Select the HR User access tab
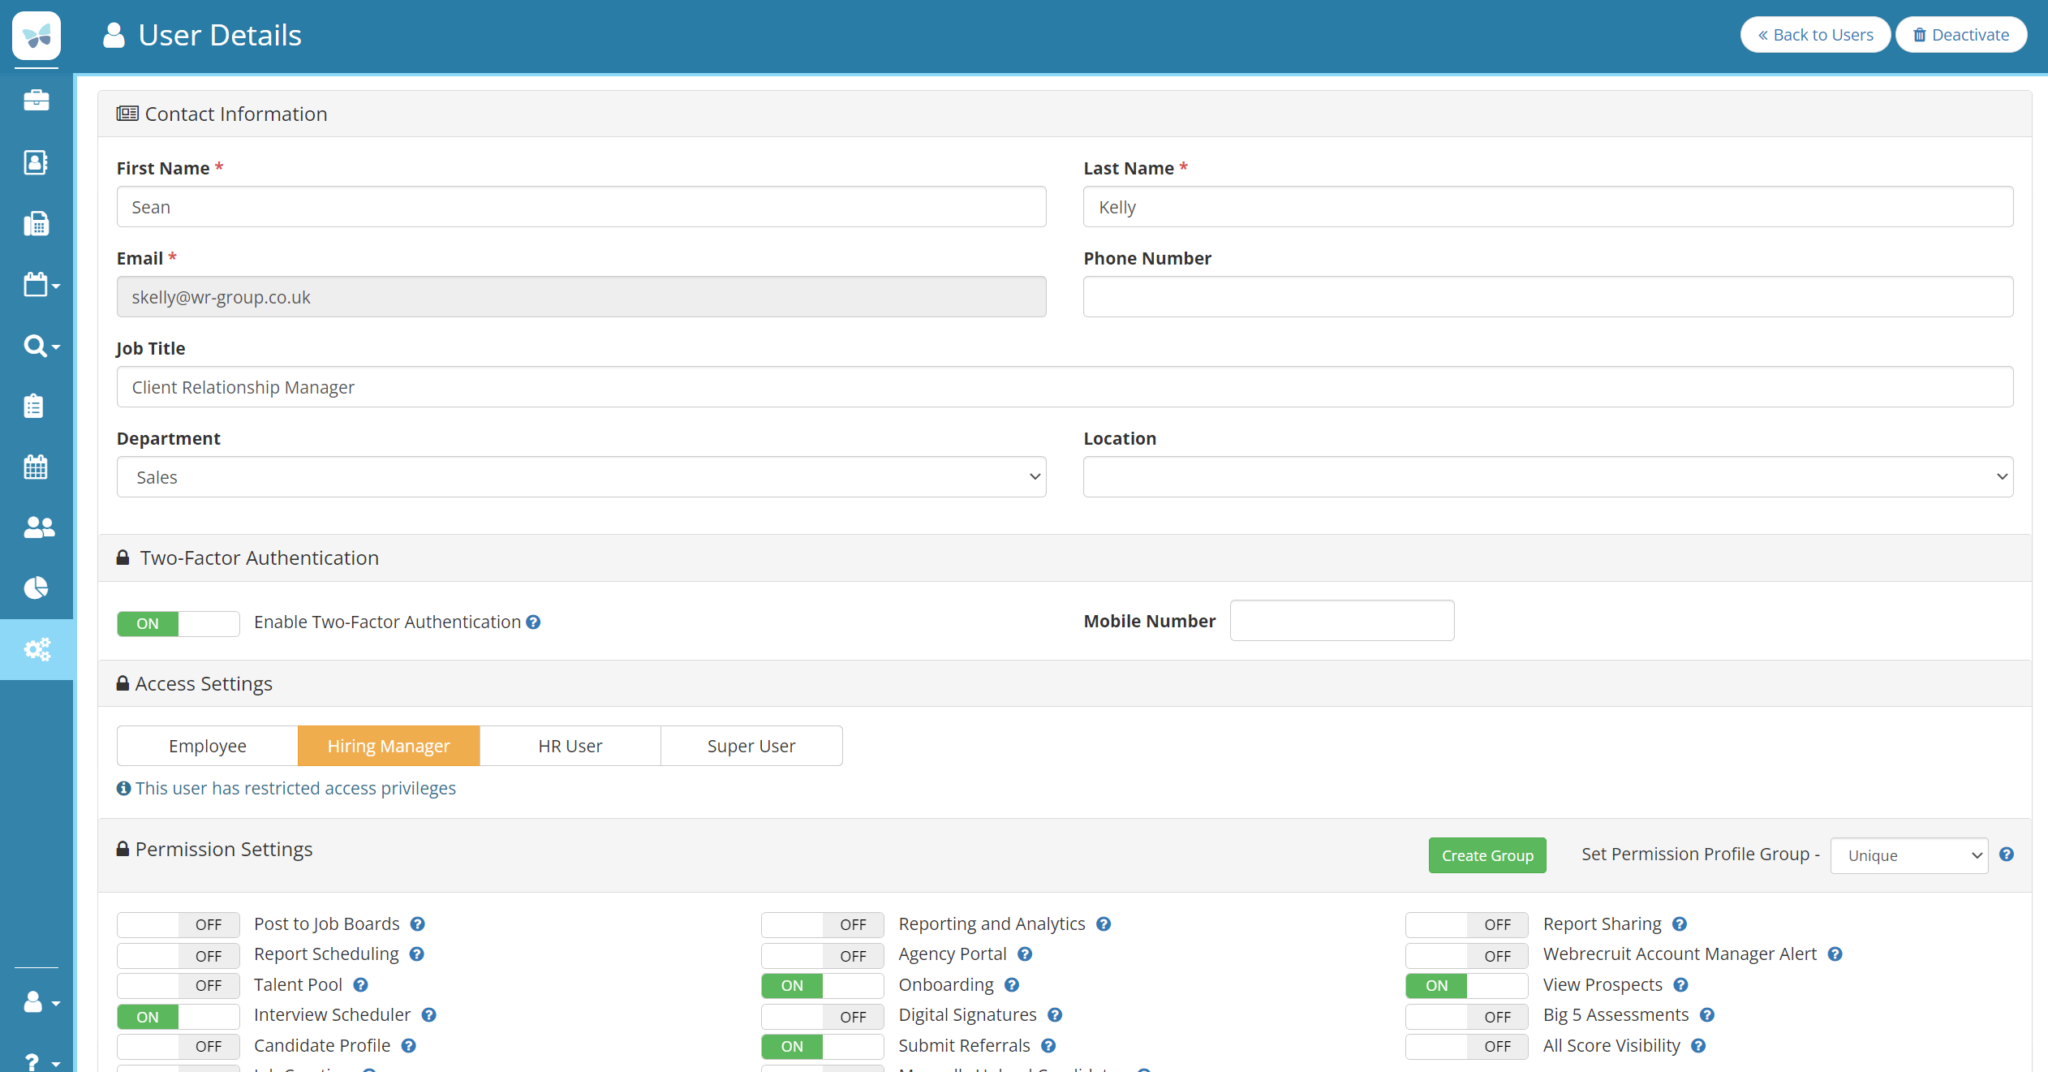Screen dimensions: 2048x1072 pyautogui.click(x=570, y=746)
